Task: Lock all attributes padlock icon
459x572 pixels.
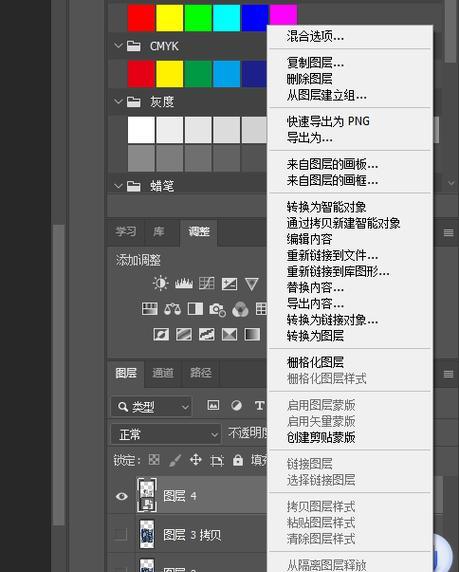Action: pyautogui.click(x=238, y=460)
